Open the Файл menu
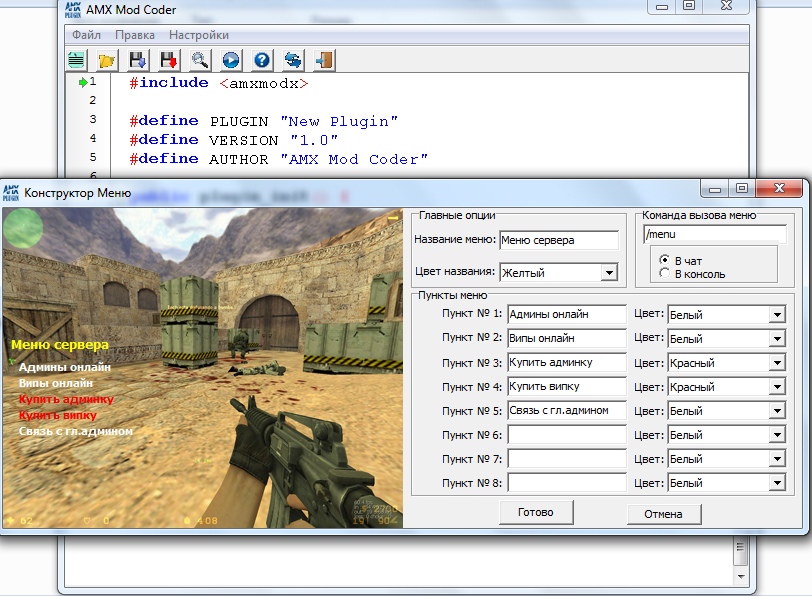812x596 pixels. tap(87, 35)
